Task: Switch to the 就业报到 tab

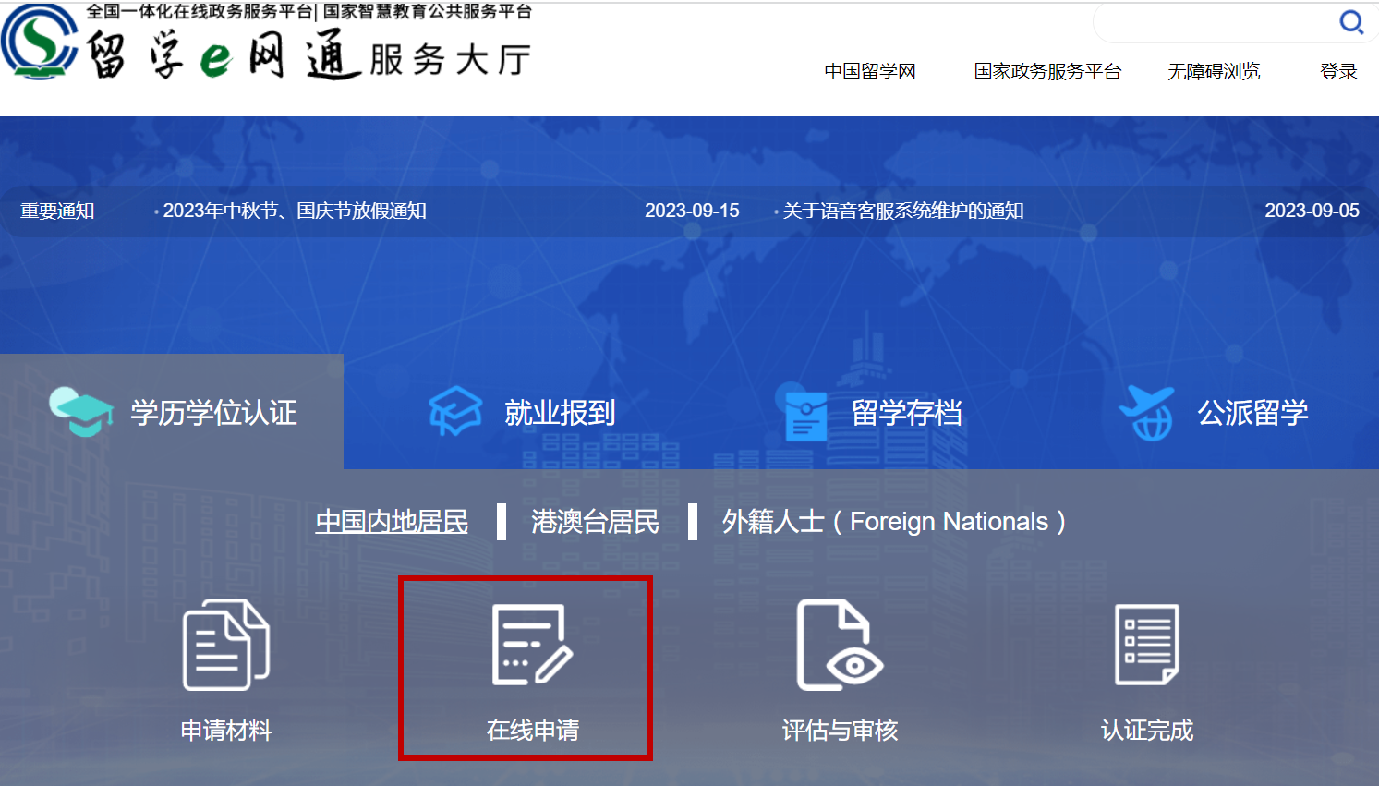Action: [x=559, y=412]
